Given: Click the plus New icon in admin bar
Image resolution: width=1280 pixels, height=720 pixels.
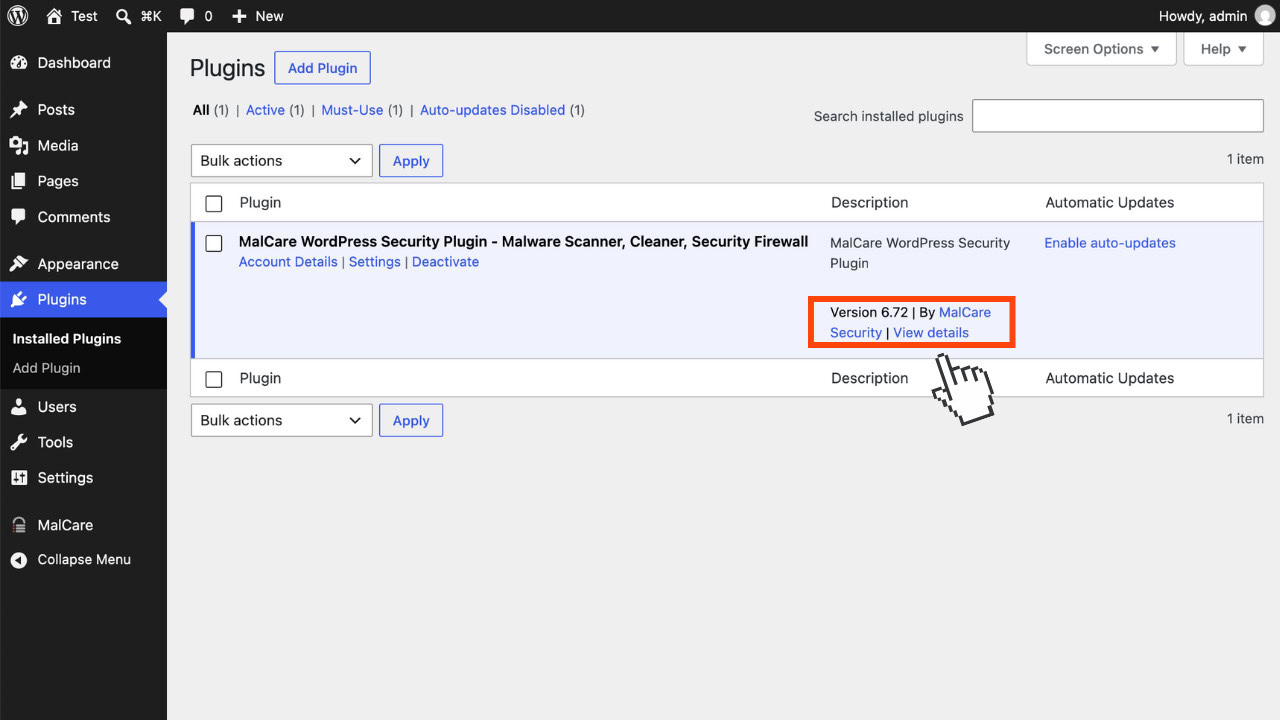Looking at the screenshot, I should coord(239,16).
